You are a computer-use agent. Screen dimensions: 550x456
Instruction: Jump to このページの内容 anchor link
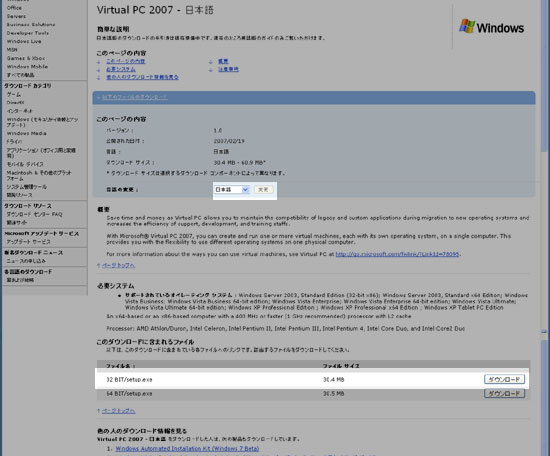click(x=126, y=61)
